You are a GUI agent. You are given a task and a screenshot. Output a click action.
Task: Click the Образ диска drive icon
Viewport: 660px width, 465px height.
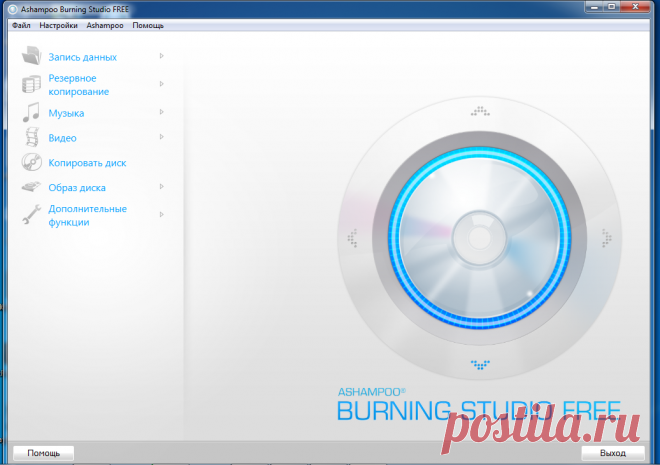[31, 186]
